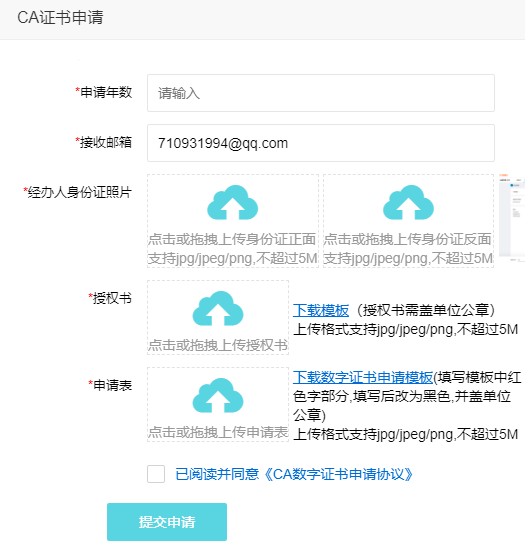
Task: Focus the 接收邮箱 email field
Action: 321,143
